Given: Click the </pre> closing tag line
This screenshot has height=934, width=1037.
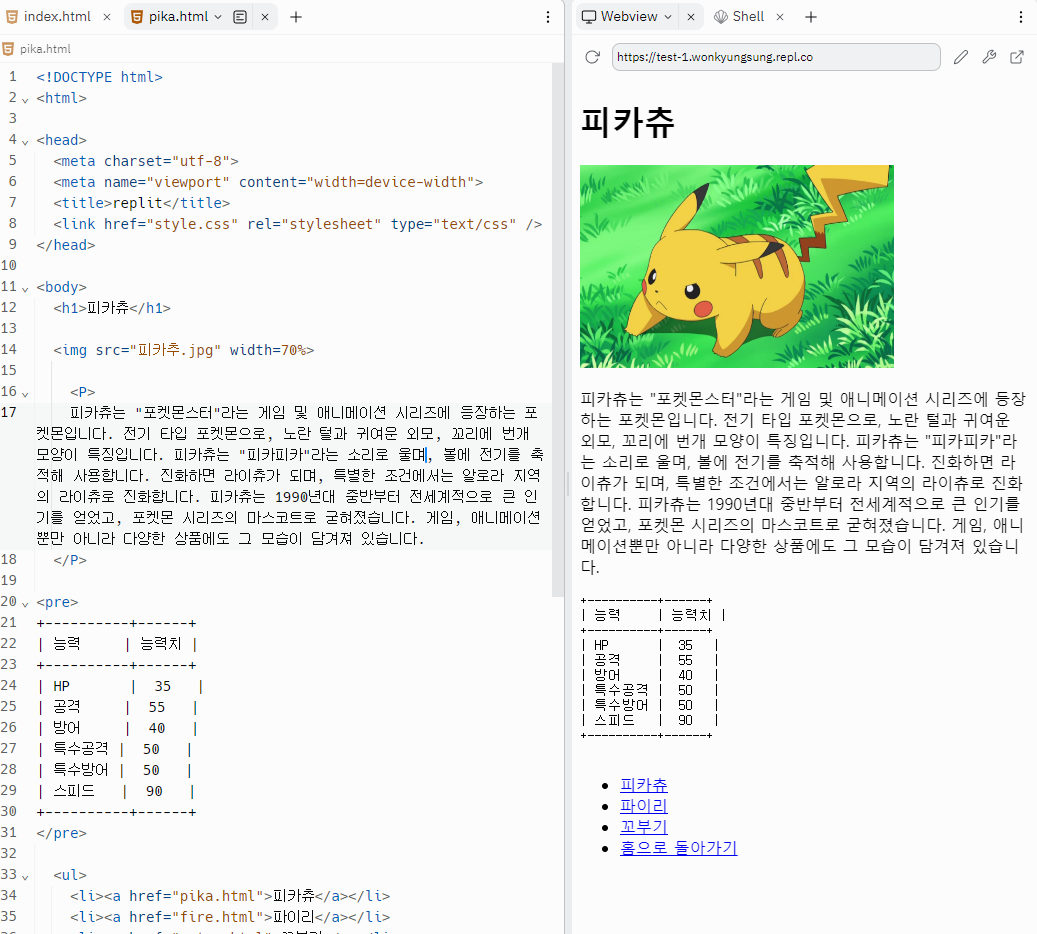Looking at the screenshot, I should click(x=62, y=833).
